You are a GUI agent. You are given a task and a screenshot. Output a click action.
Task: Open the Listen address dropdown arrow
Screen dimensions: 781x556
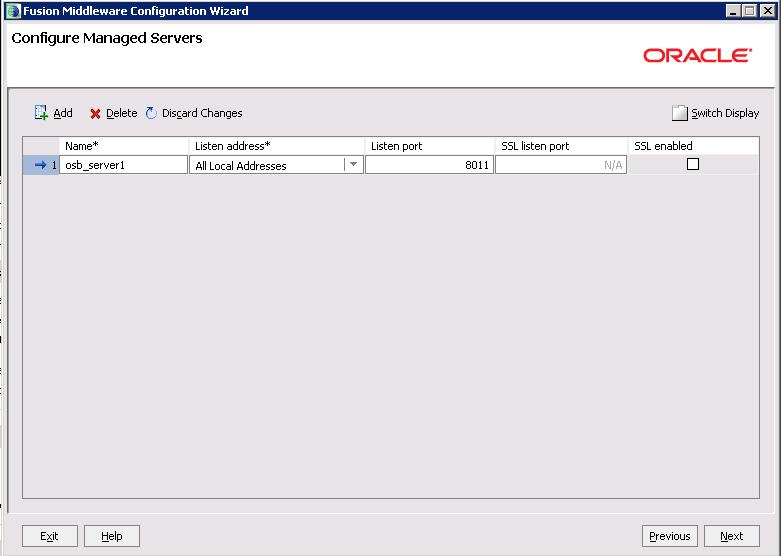[353, 164]
